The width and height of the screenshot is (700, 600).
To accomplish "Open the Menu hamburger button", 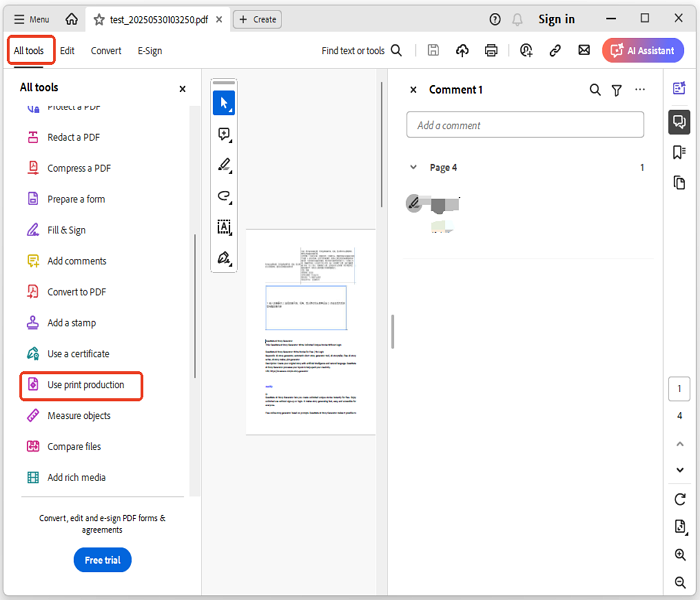I will click(32, 19).
